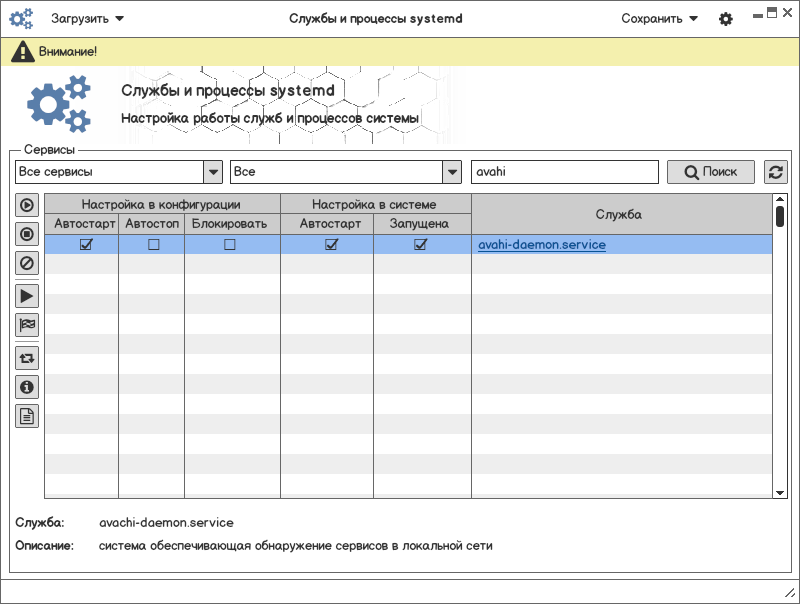Viewport: 800px width, 604px height.
Task: Open settings via the top gear icon
Action: (x=726, y=19)
